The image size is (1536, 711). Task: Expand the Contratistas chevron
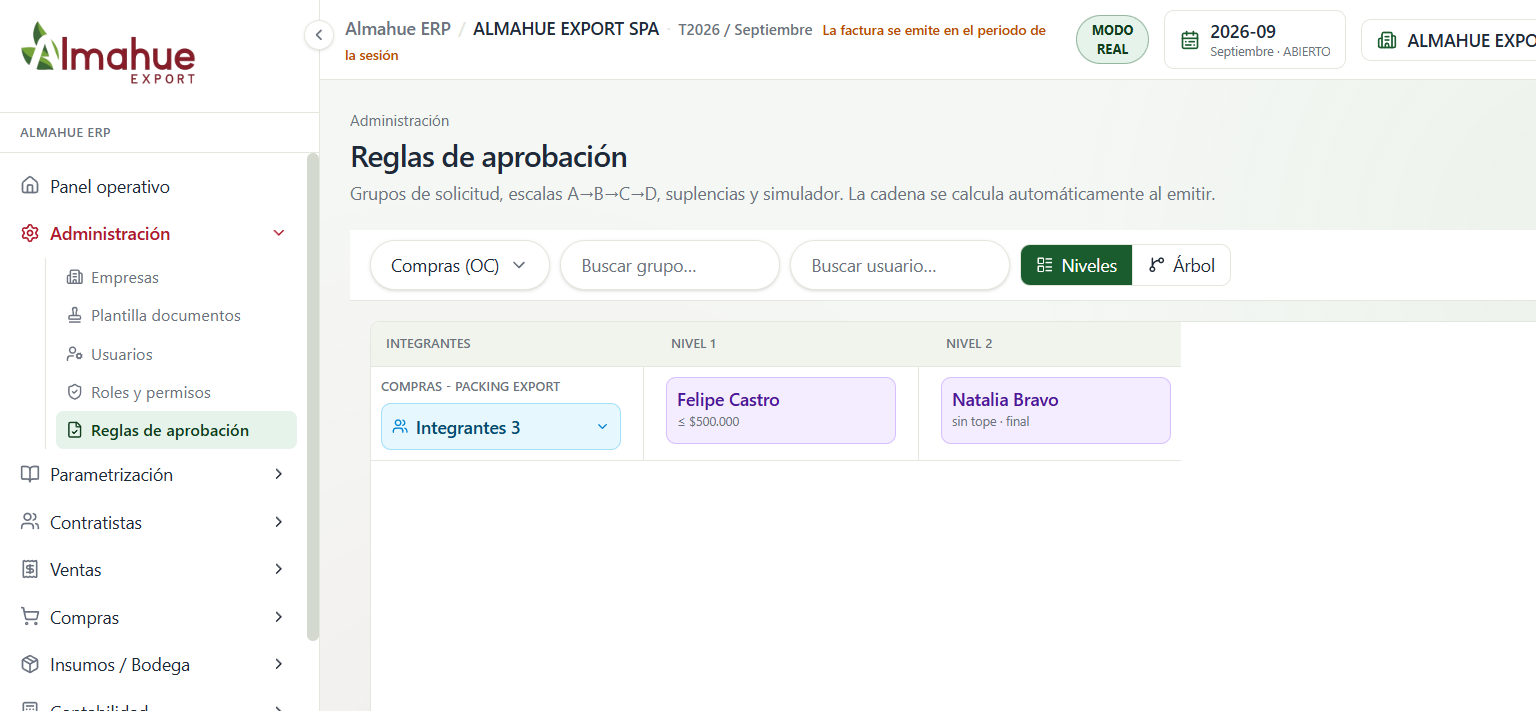coord(279,522)
